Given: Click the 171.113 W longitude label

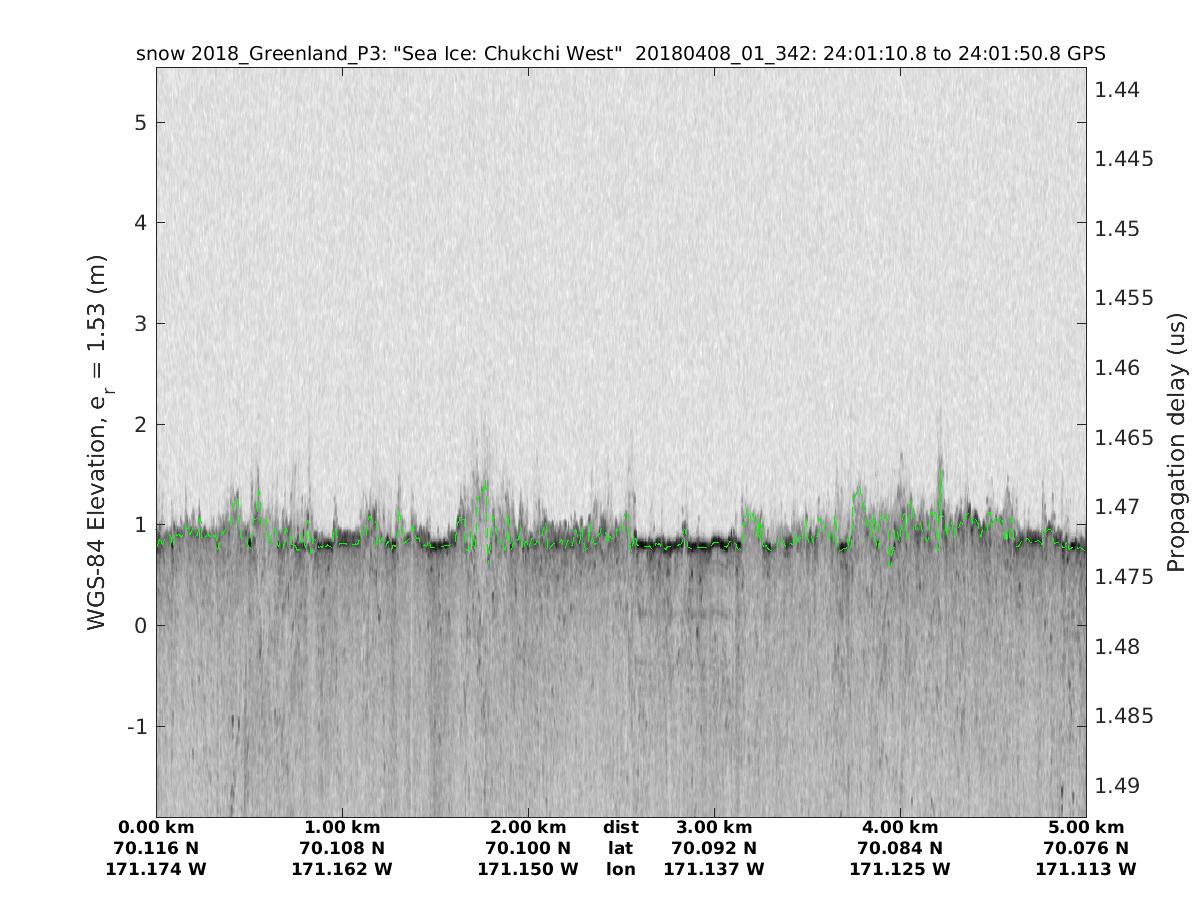Looking at the screenshot, I should pyautogui.click(x=1086, y=870).
